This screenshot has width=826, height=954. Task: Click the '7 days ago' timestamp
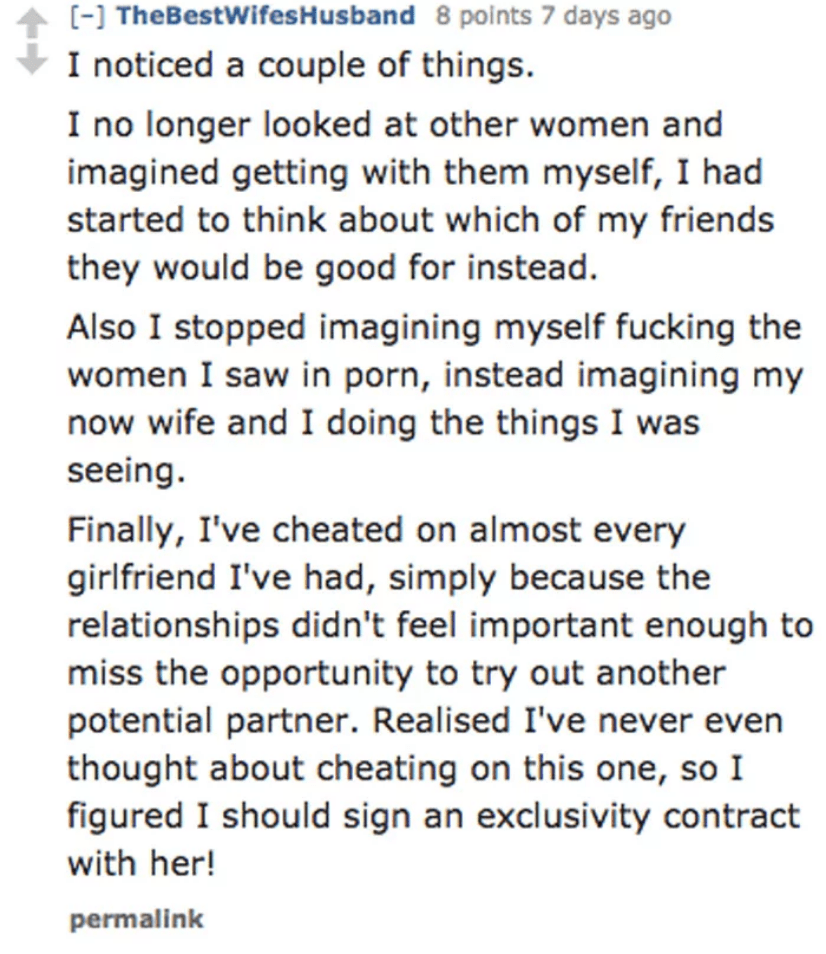pyautogui.click(x=606, y=16)
